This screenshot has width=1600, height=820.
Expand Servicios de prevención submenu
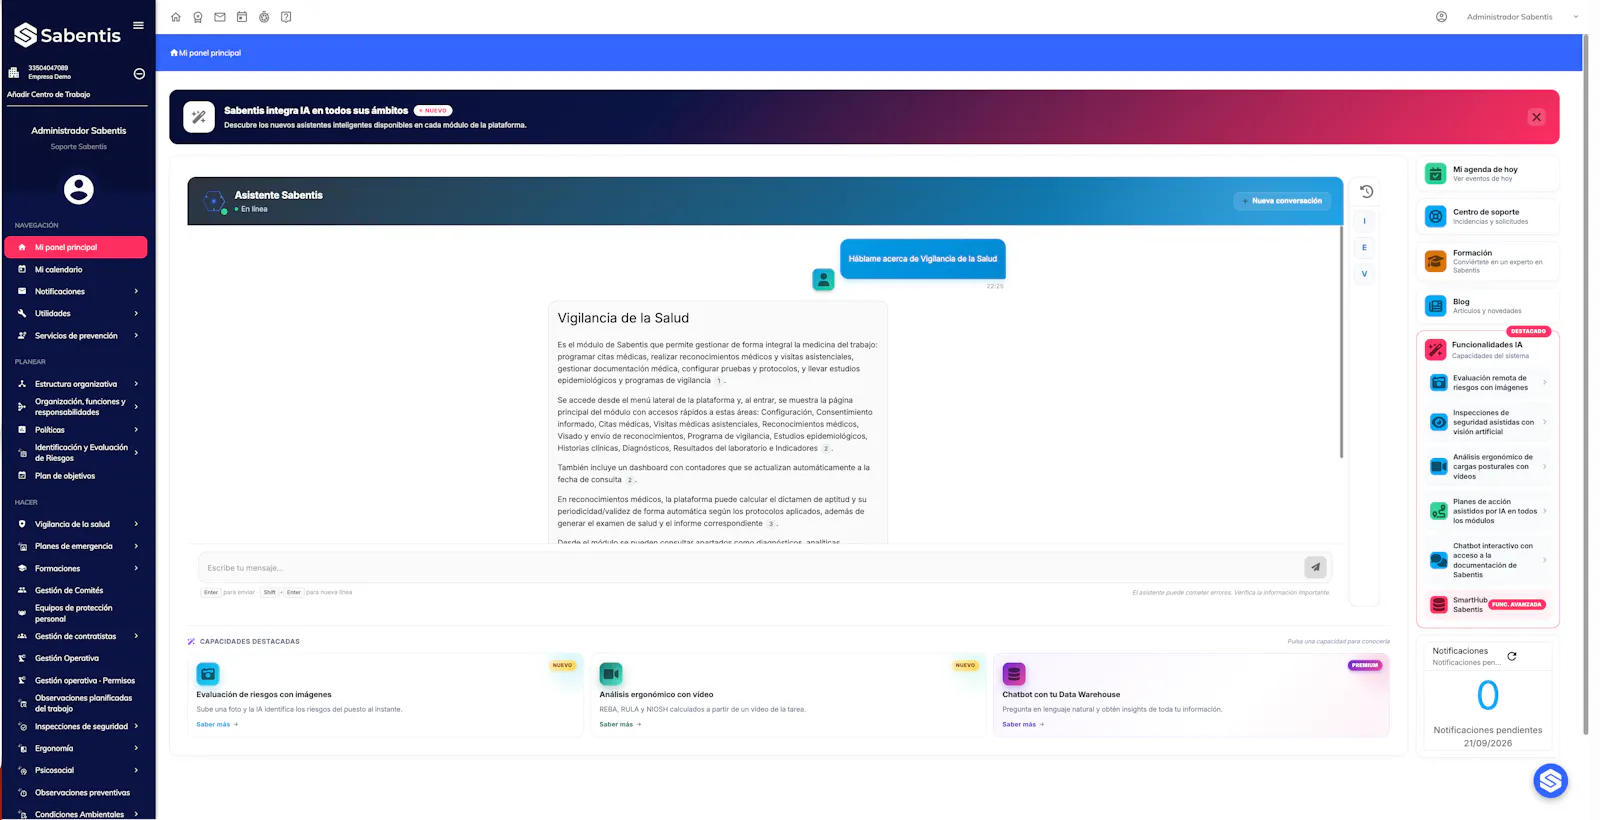tap(136, 335)
